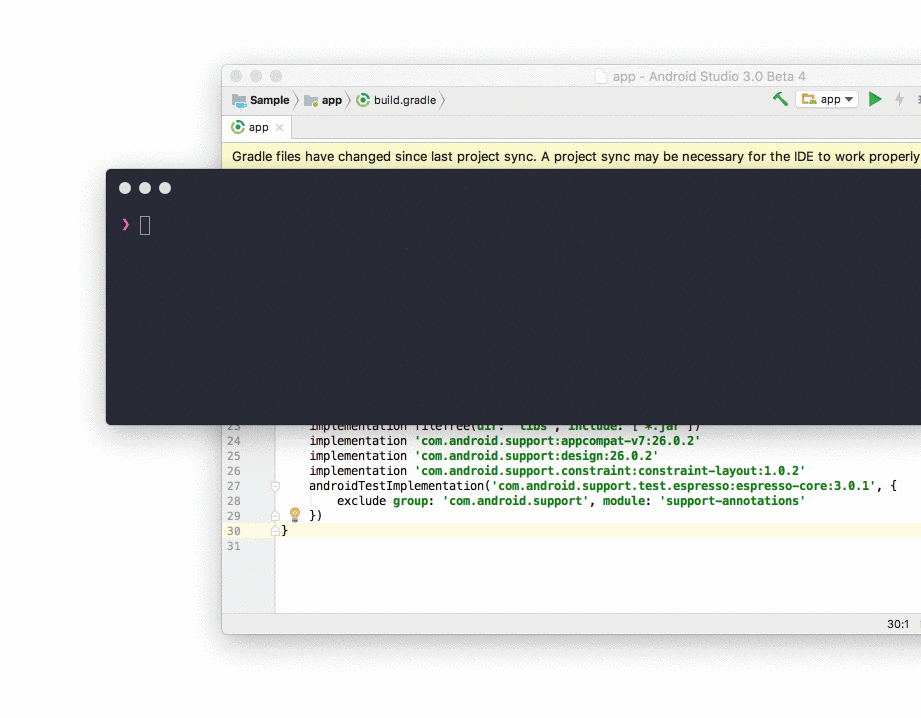Image resolution: width=921 pixels, height=718 pixels.
Task: Close the app editor tab
Action: [x=280, y=128]
